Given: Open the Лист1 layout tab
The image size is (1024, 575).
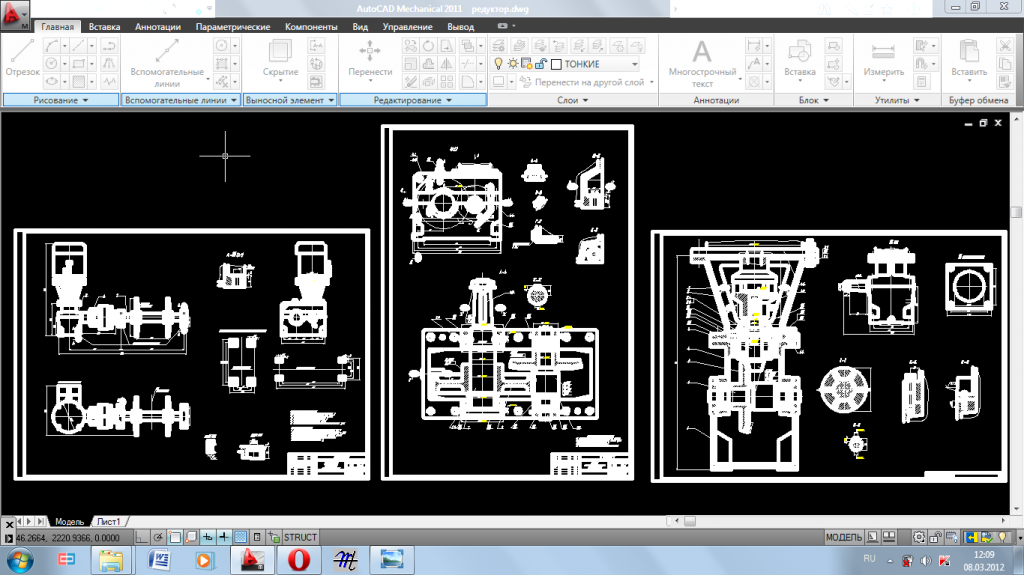Looking at the screenshot, I should point(108,522).
